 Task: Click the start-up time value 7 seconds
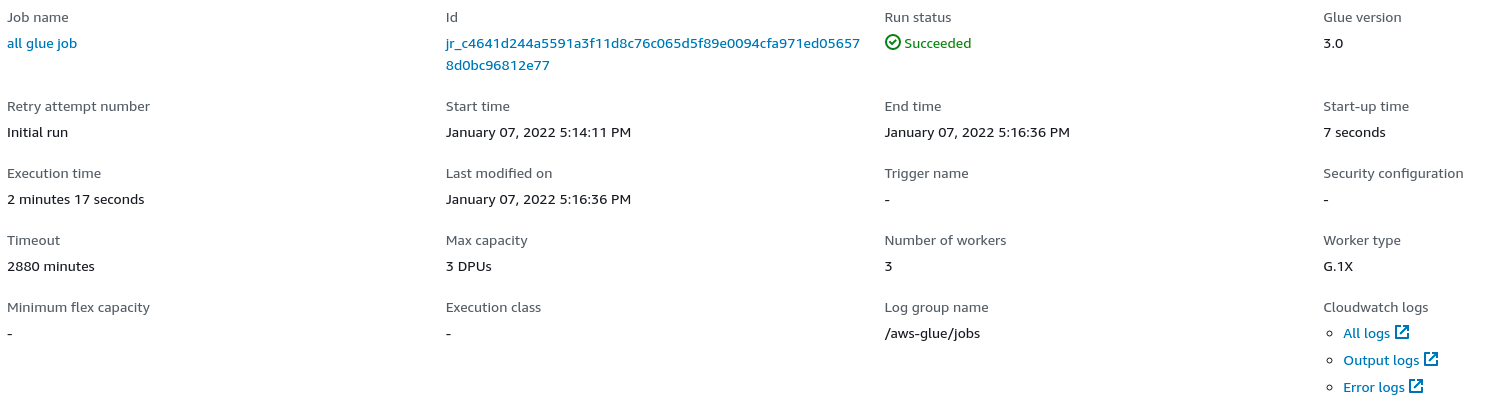pyautogui.click(x=1354, y=133)
